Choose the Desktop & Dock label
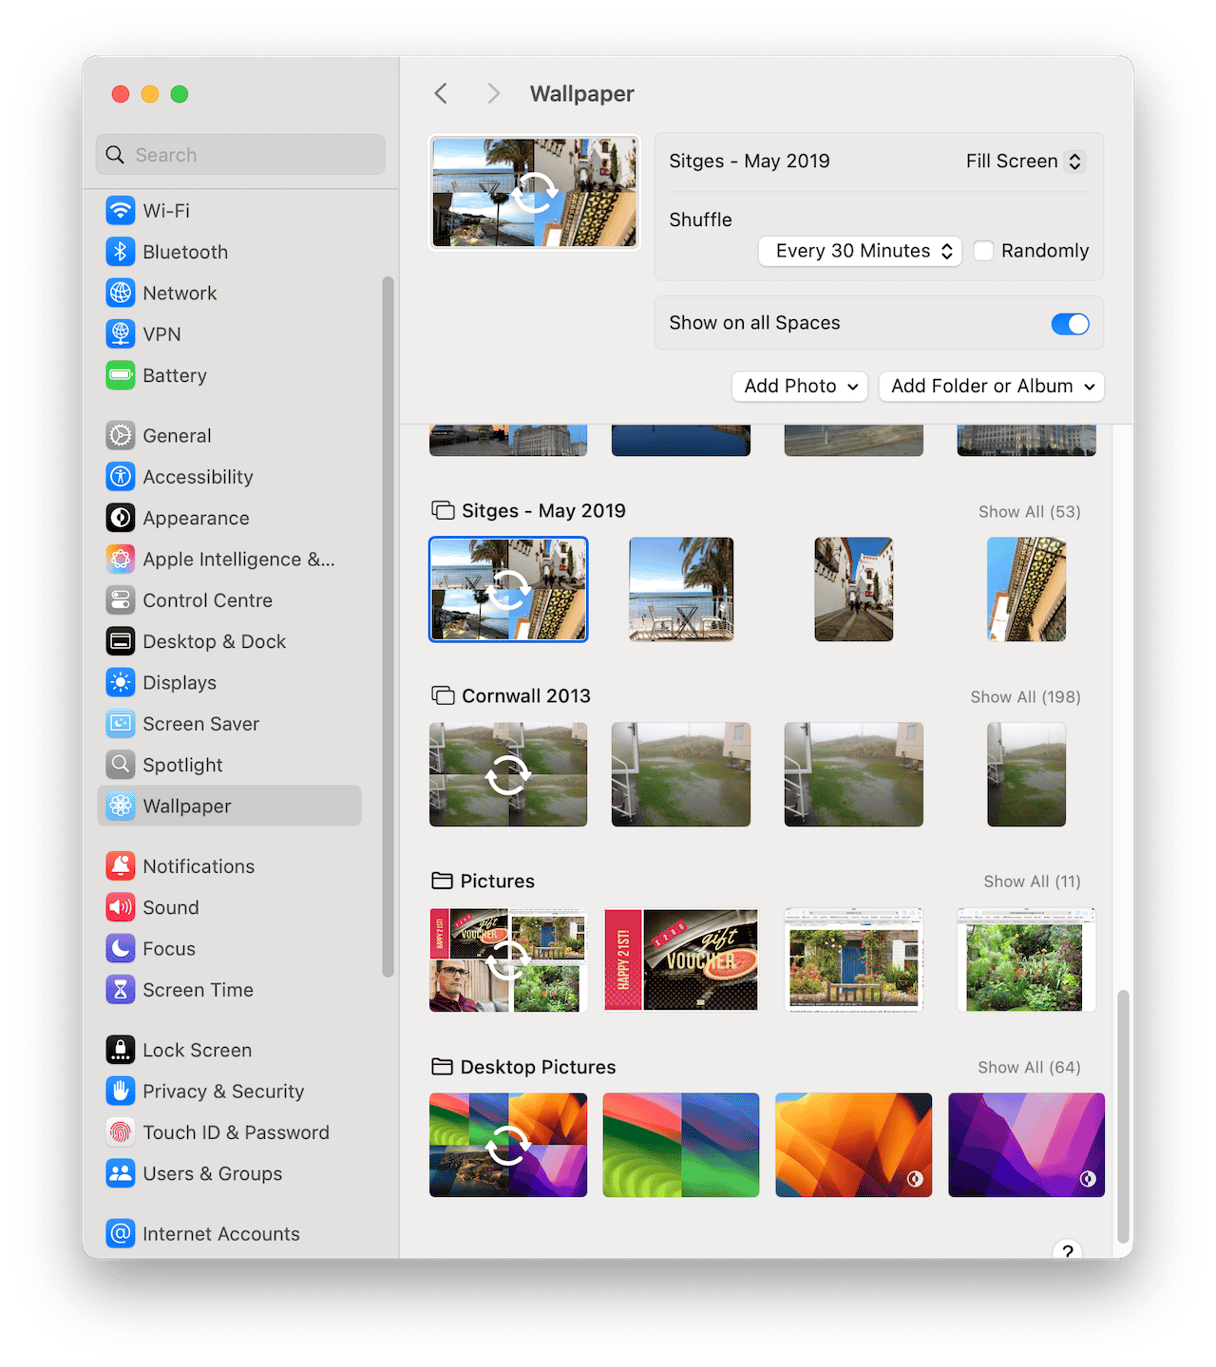1216x1367 pixels. [214, 641]
